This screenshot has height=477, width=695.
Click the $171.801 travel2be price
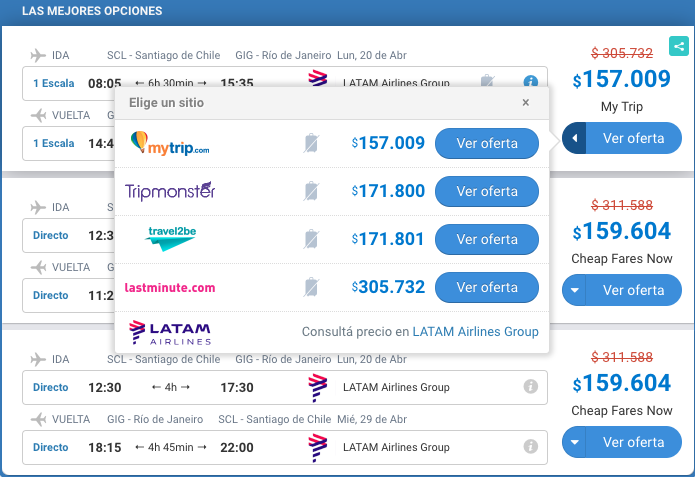(x=388, y=238)
